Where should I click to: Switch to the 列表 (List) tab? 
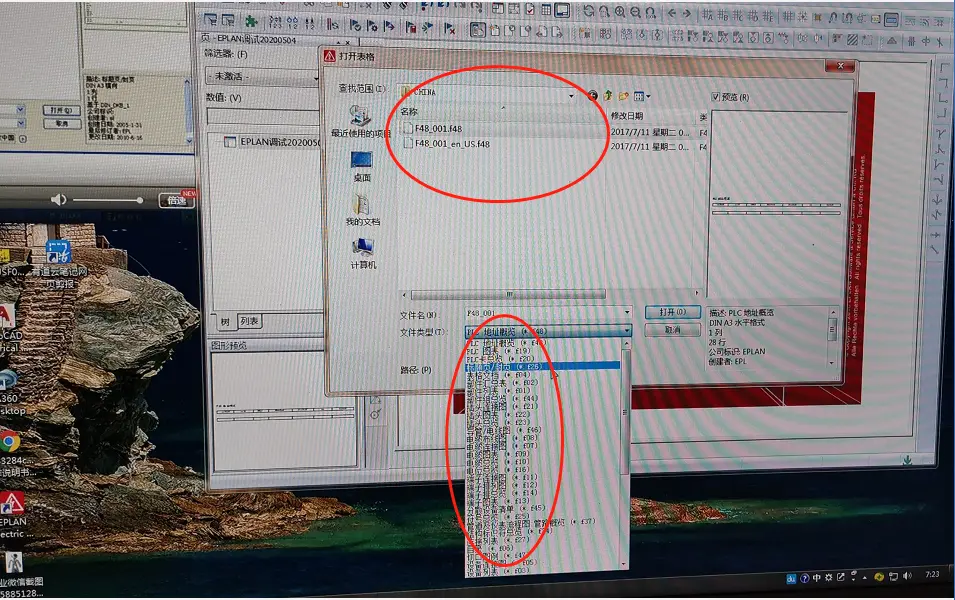tap(248, 321)
